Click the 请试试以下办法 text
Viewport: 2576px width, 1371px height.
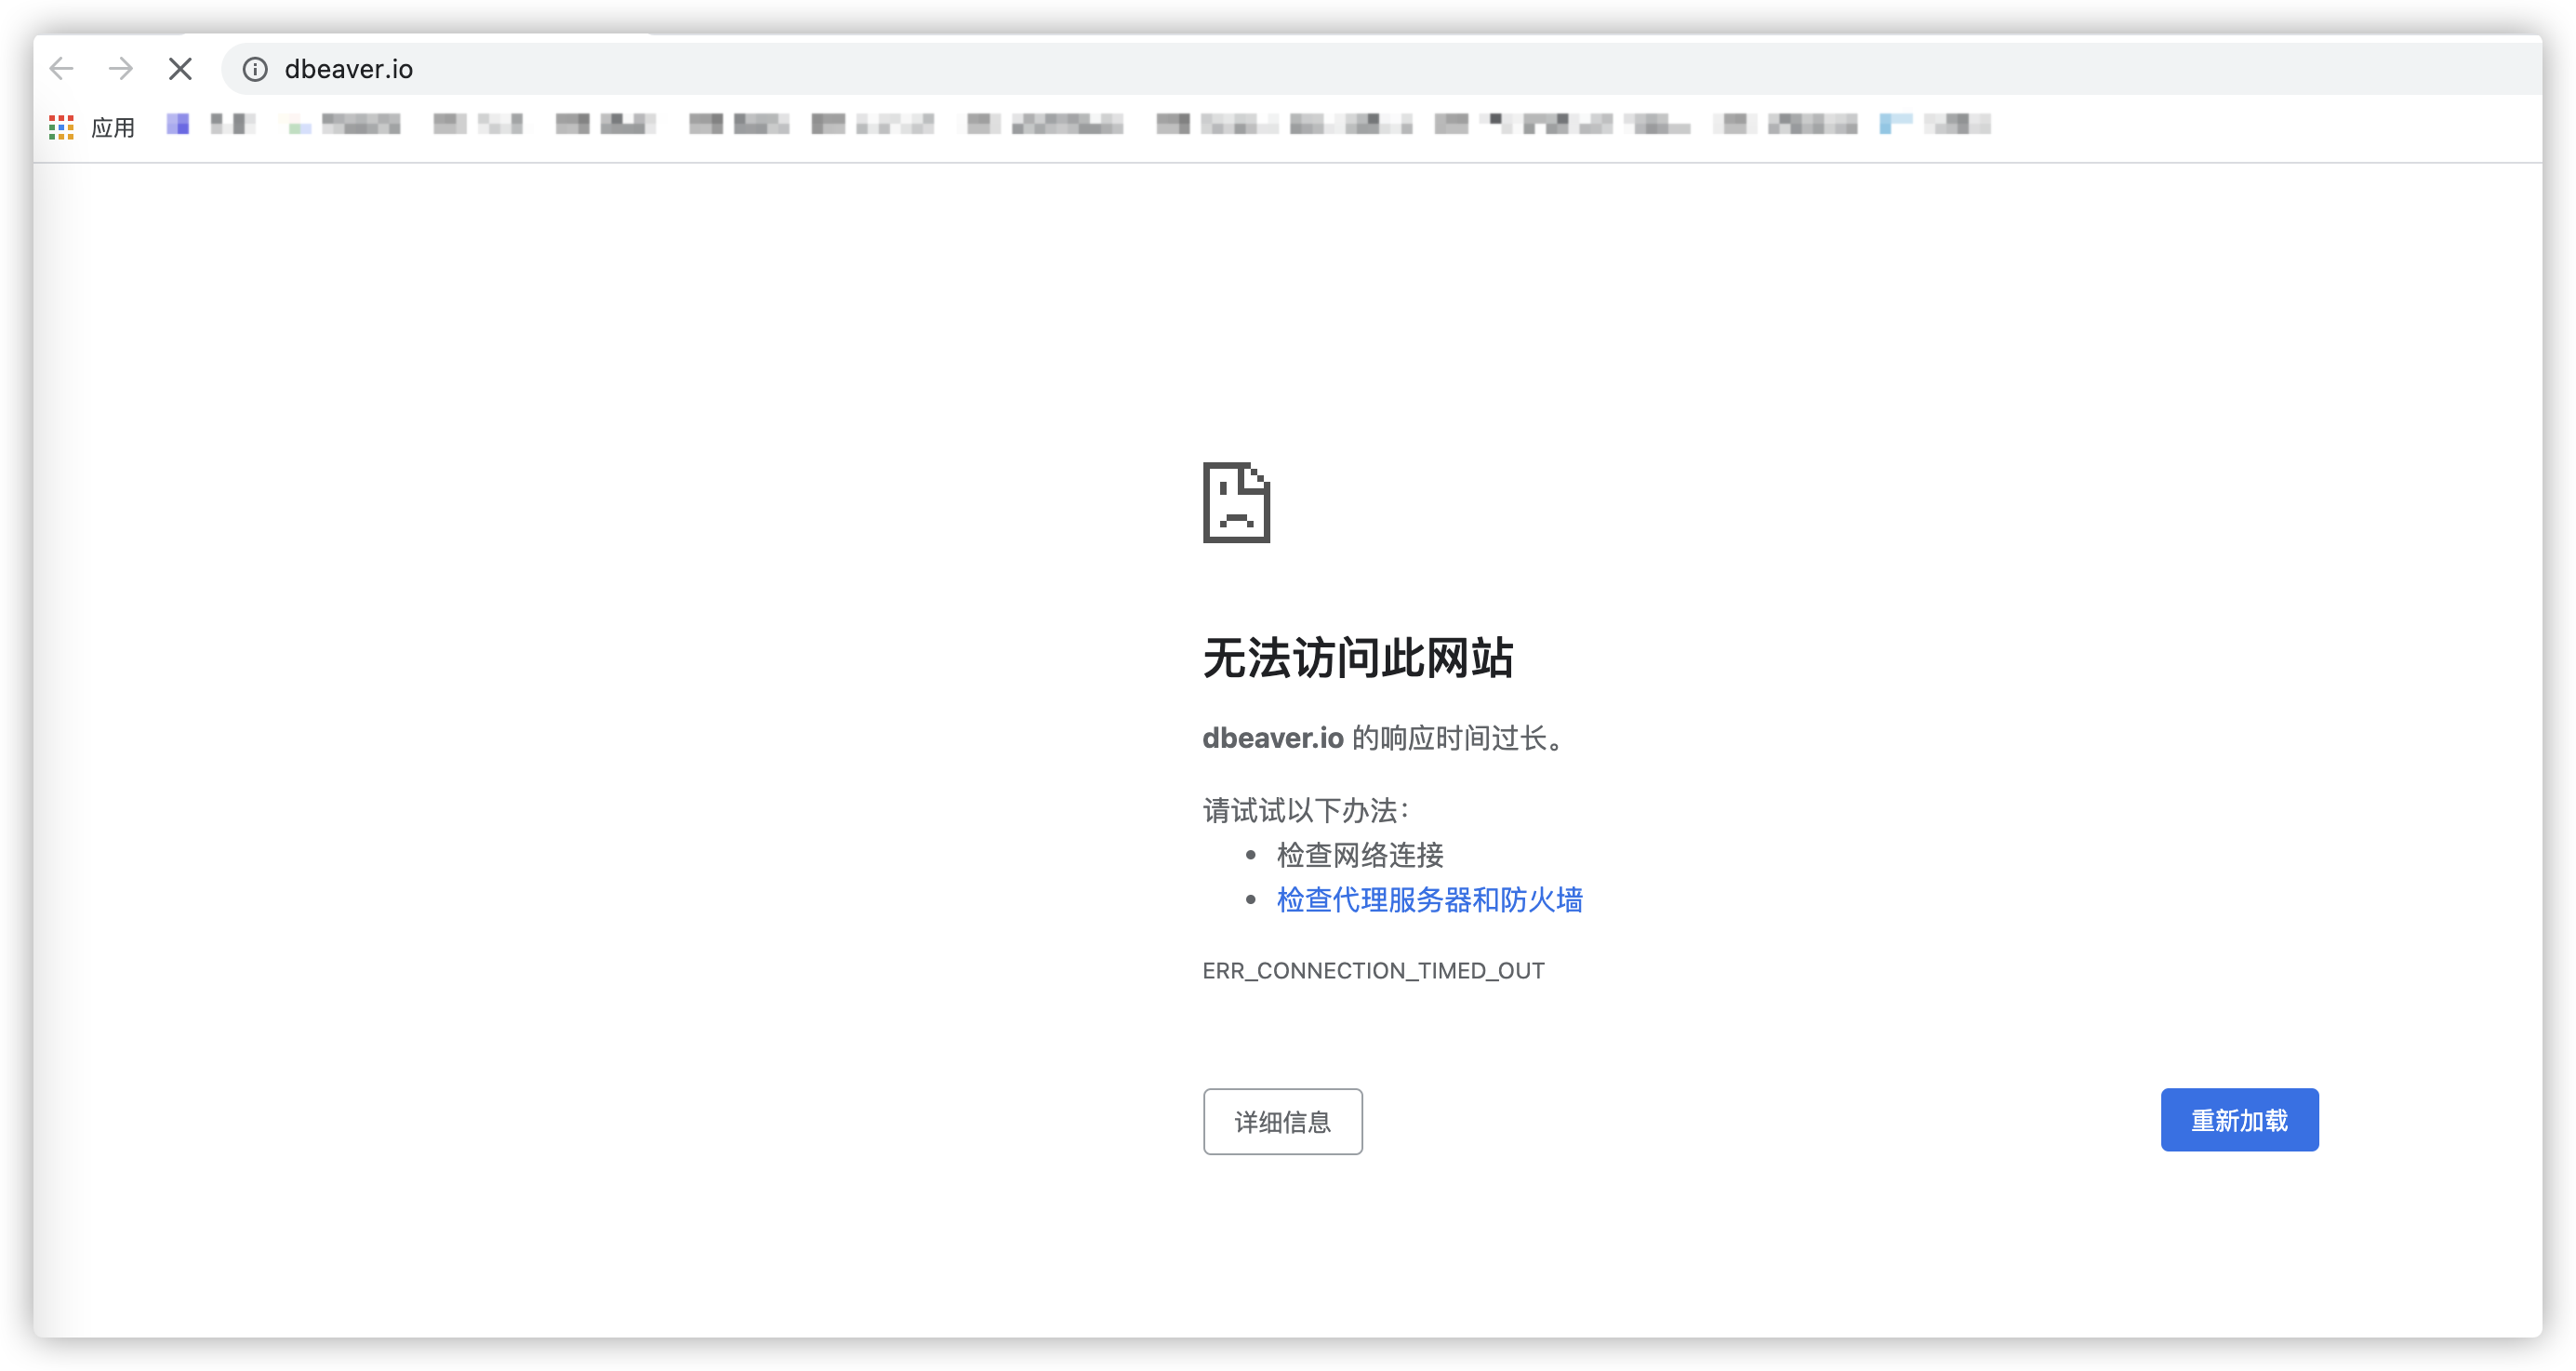pos(1306,810)
